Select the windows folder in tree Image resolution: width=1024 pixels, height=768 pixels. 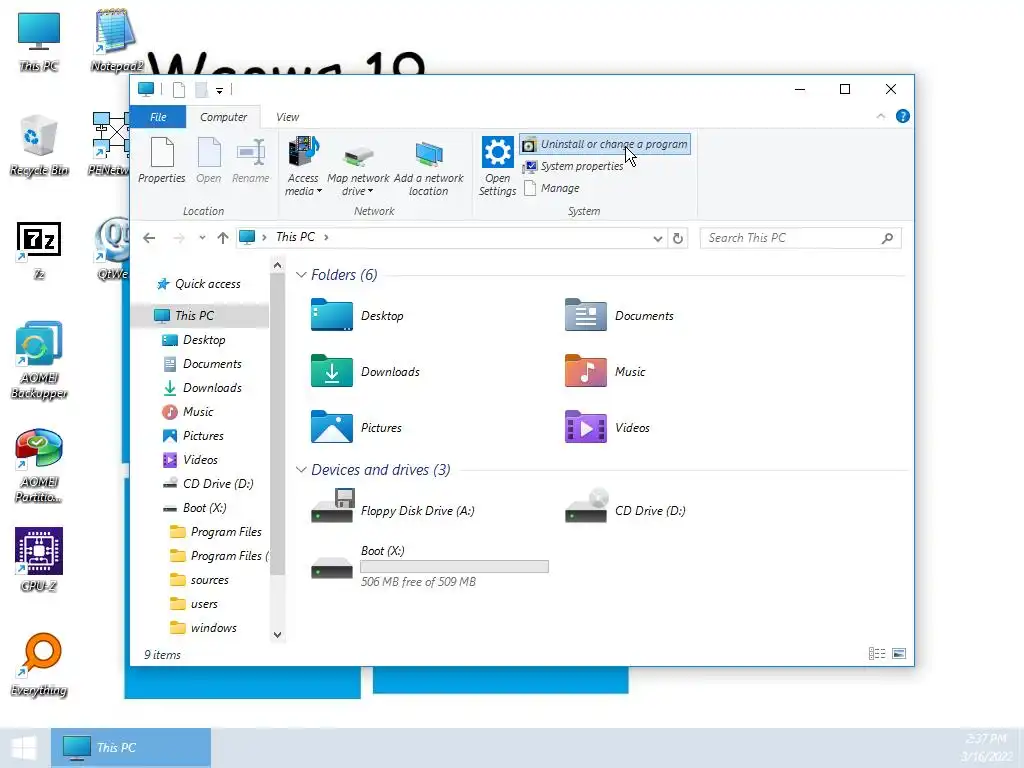203,628
